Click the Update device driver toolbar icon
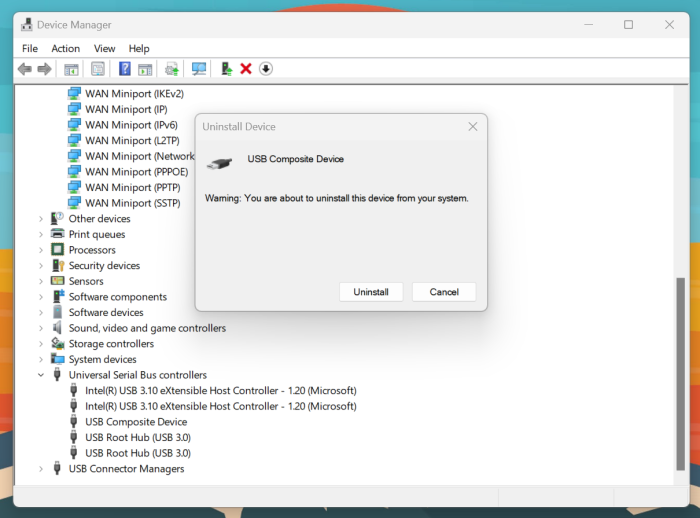700x518 pixels. coord(172,69)
